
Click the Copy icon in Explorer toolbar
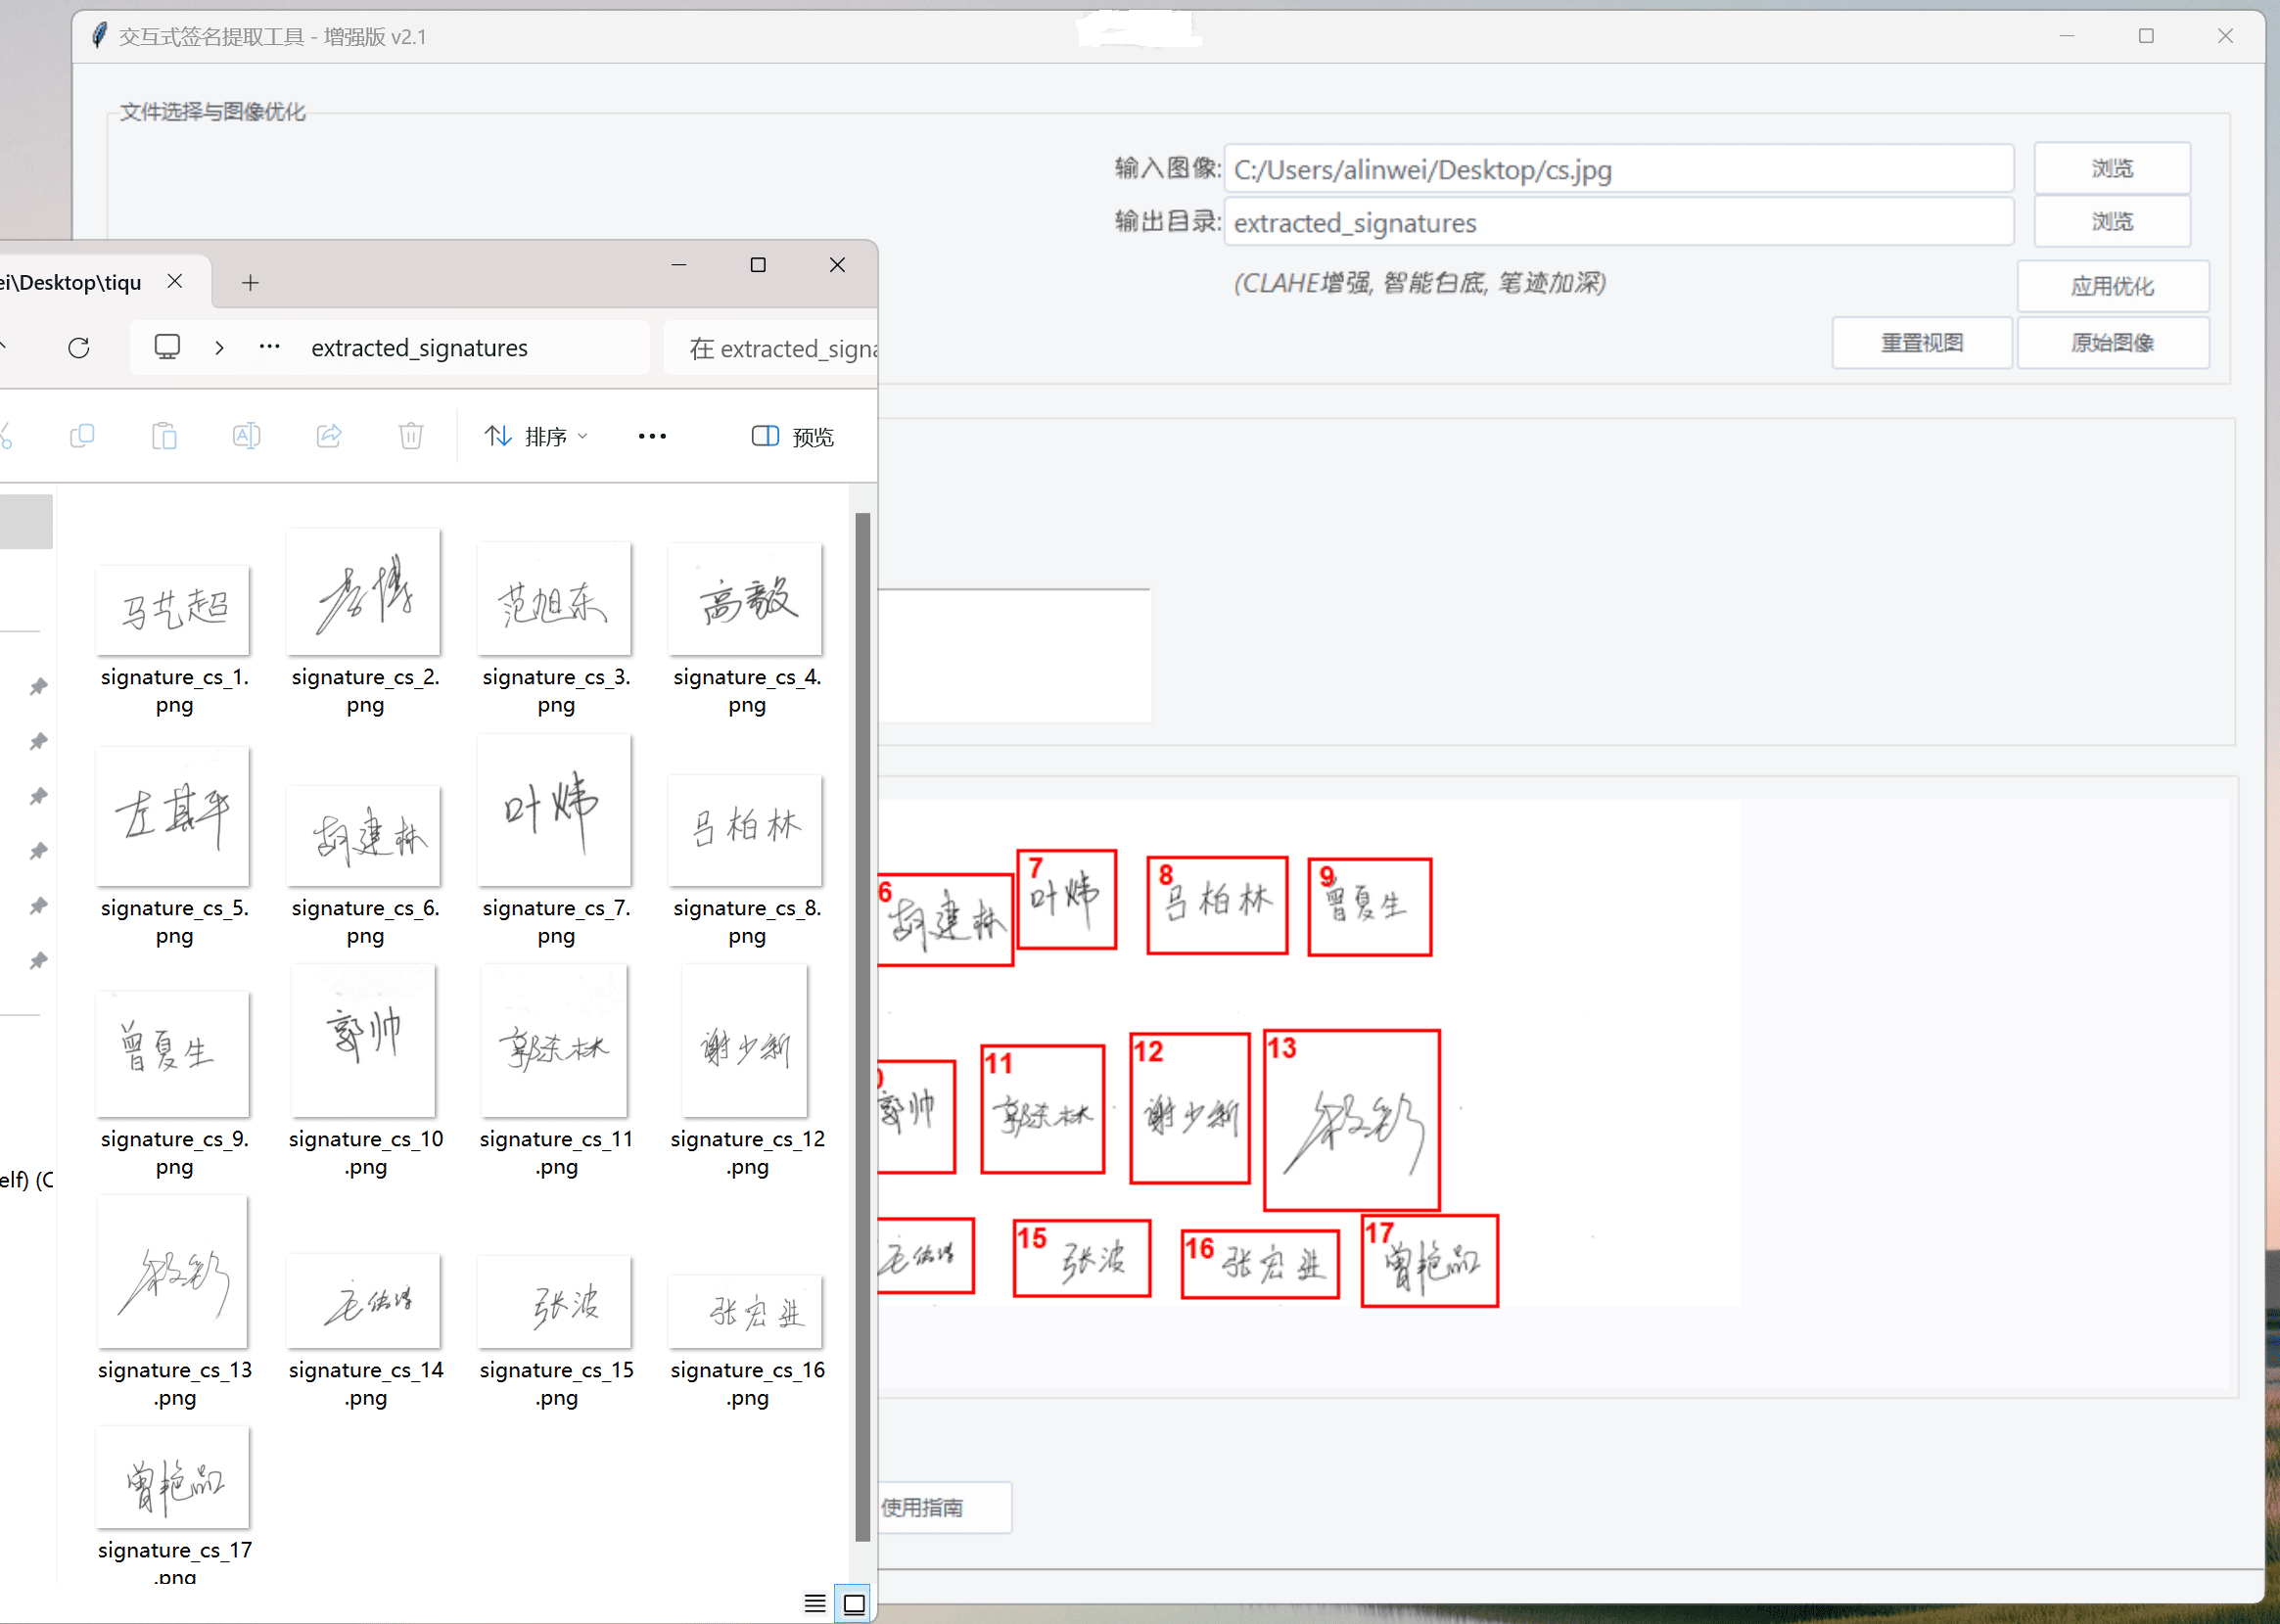82,436
